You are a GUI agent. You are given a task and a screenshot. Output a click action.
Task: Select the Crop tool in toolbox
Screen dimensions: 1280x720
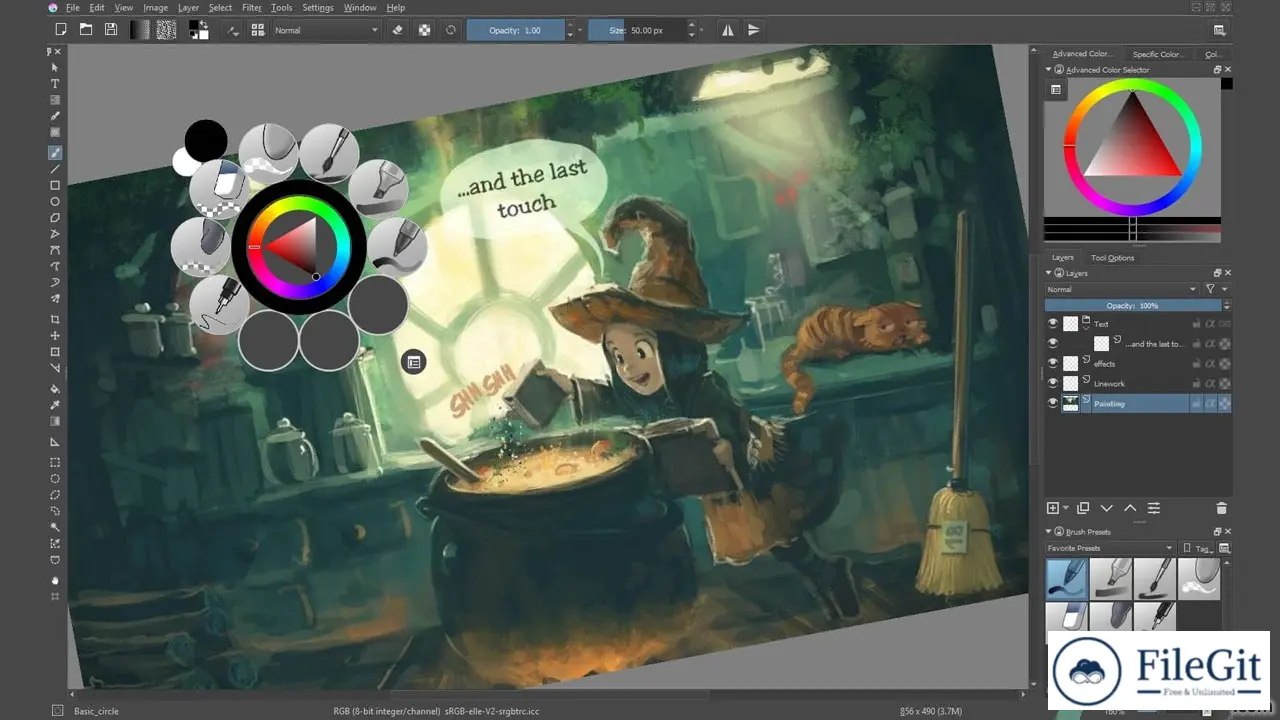(x=55, y=319)
